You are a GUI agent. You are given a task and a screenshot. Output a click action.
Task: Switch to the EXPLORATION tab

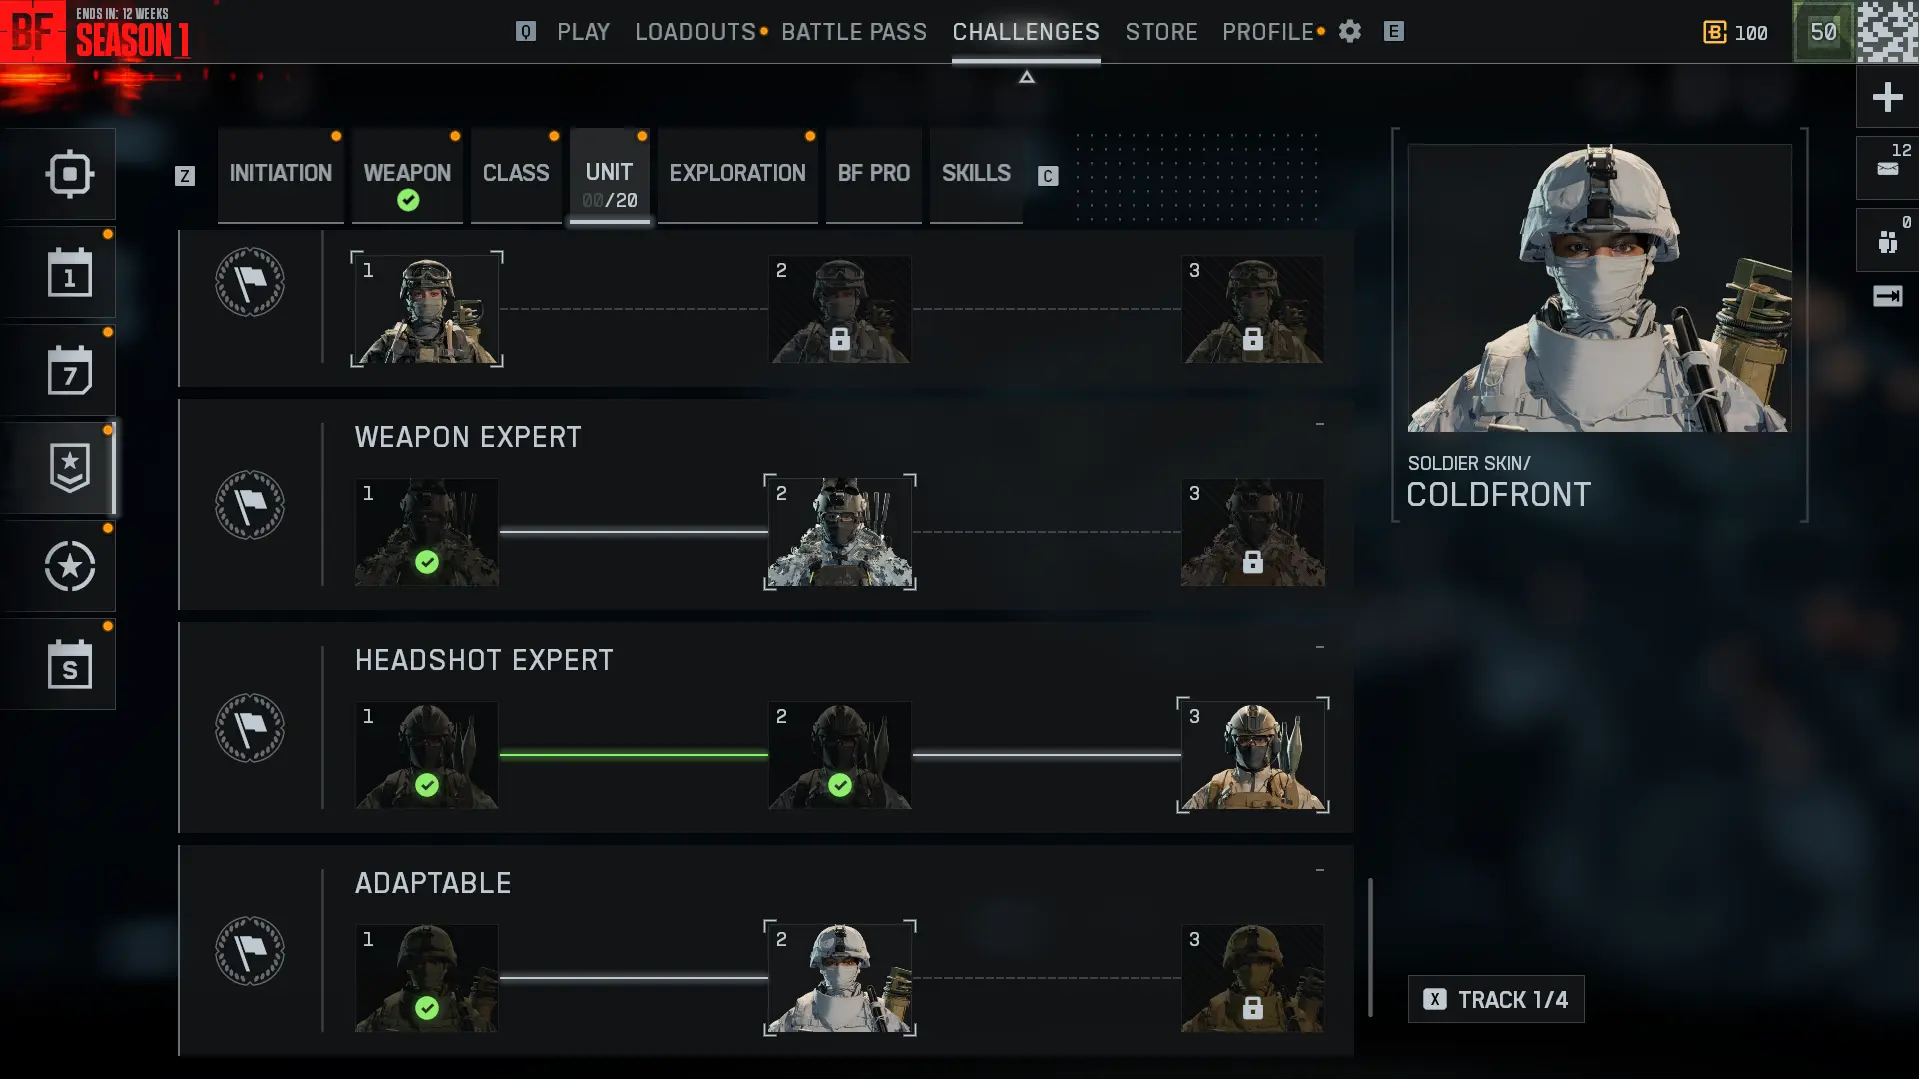(738, 174)
